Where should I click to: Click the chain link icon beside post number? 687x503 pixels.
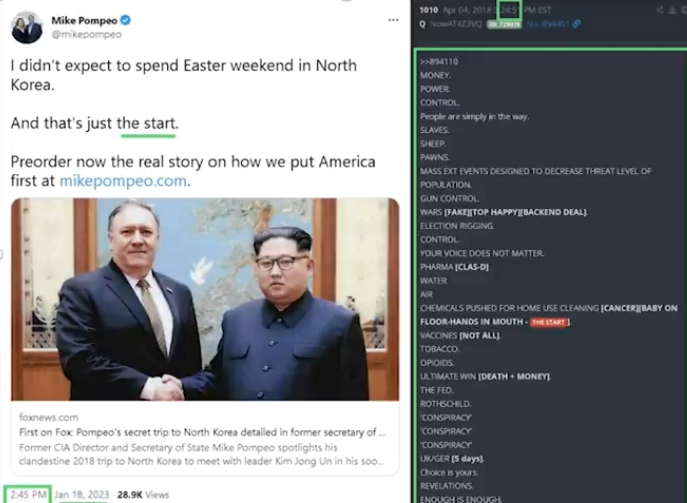click(577, 24)
